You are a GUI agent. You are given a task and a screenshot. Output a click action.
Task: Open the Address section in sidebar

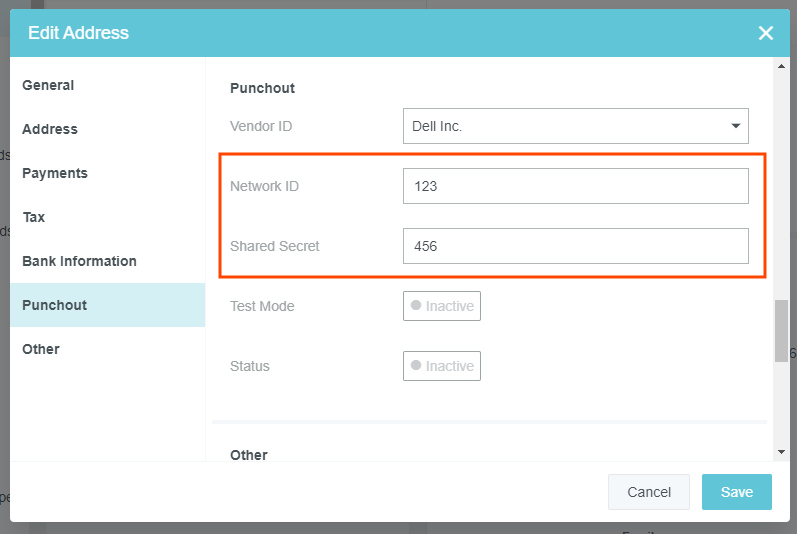[50, 129]
